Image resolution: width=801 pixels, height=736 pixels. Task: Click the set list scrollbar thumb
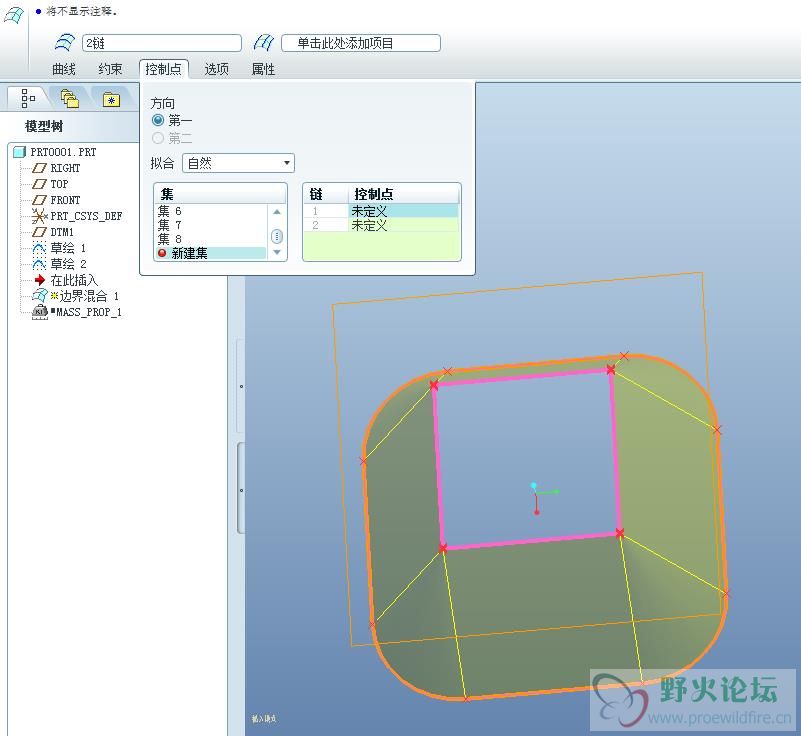tap(276, 236)
